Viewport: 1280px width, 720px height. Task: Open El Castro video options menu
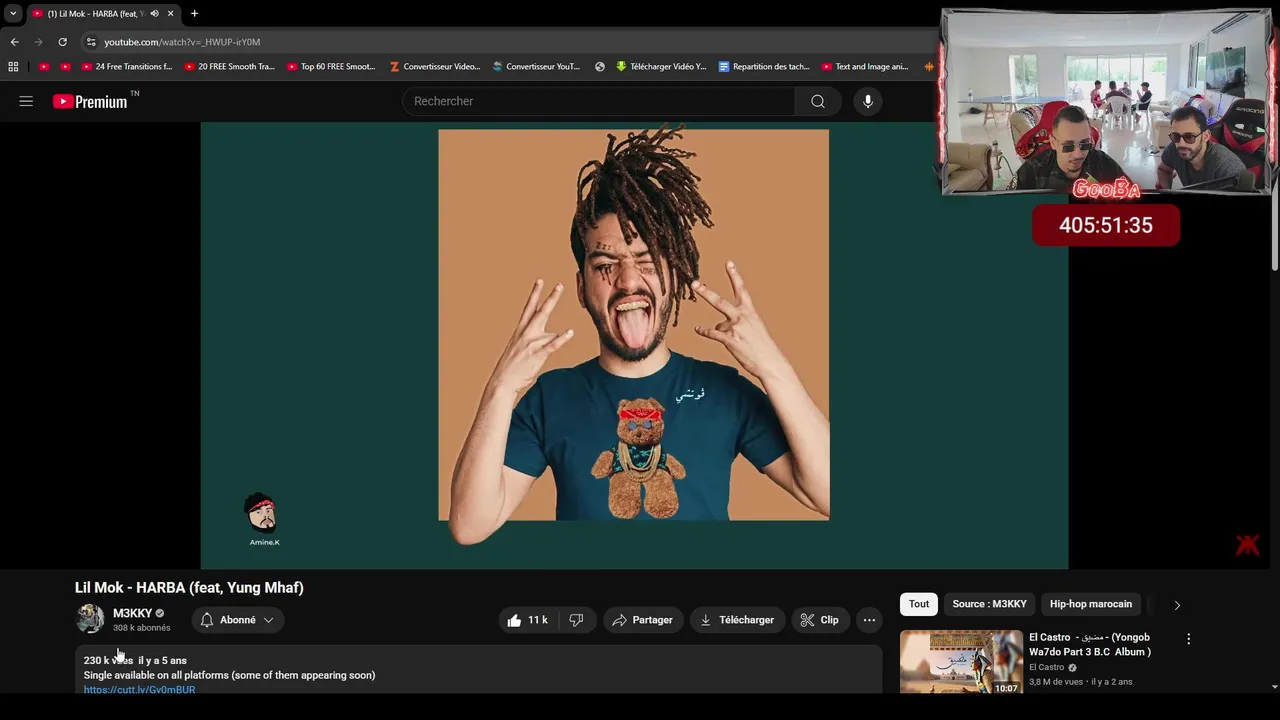pyautogui.click(x=1188, y=639)
